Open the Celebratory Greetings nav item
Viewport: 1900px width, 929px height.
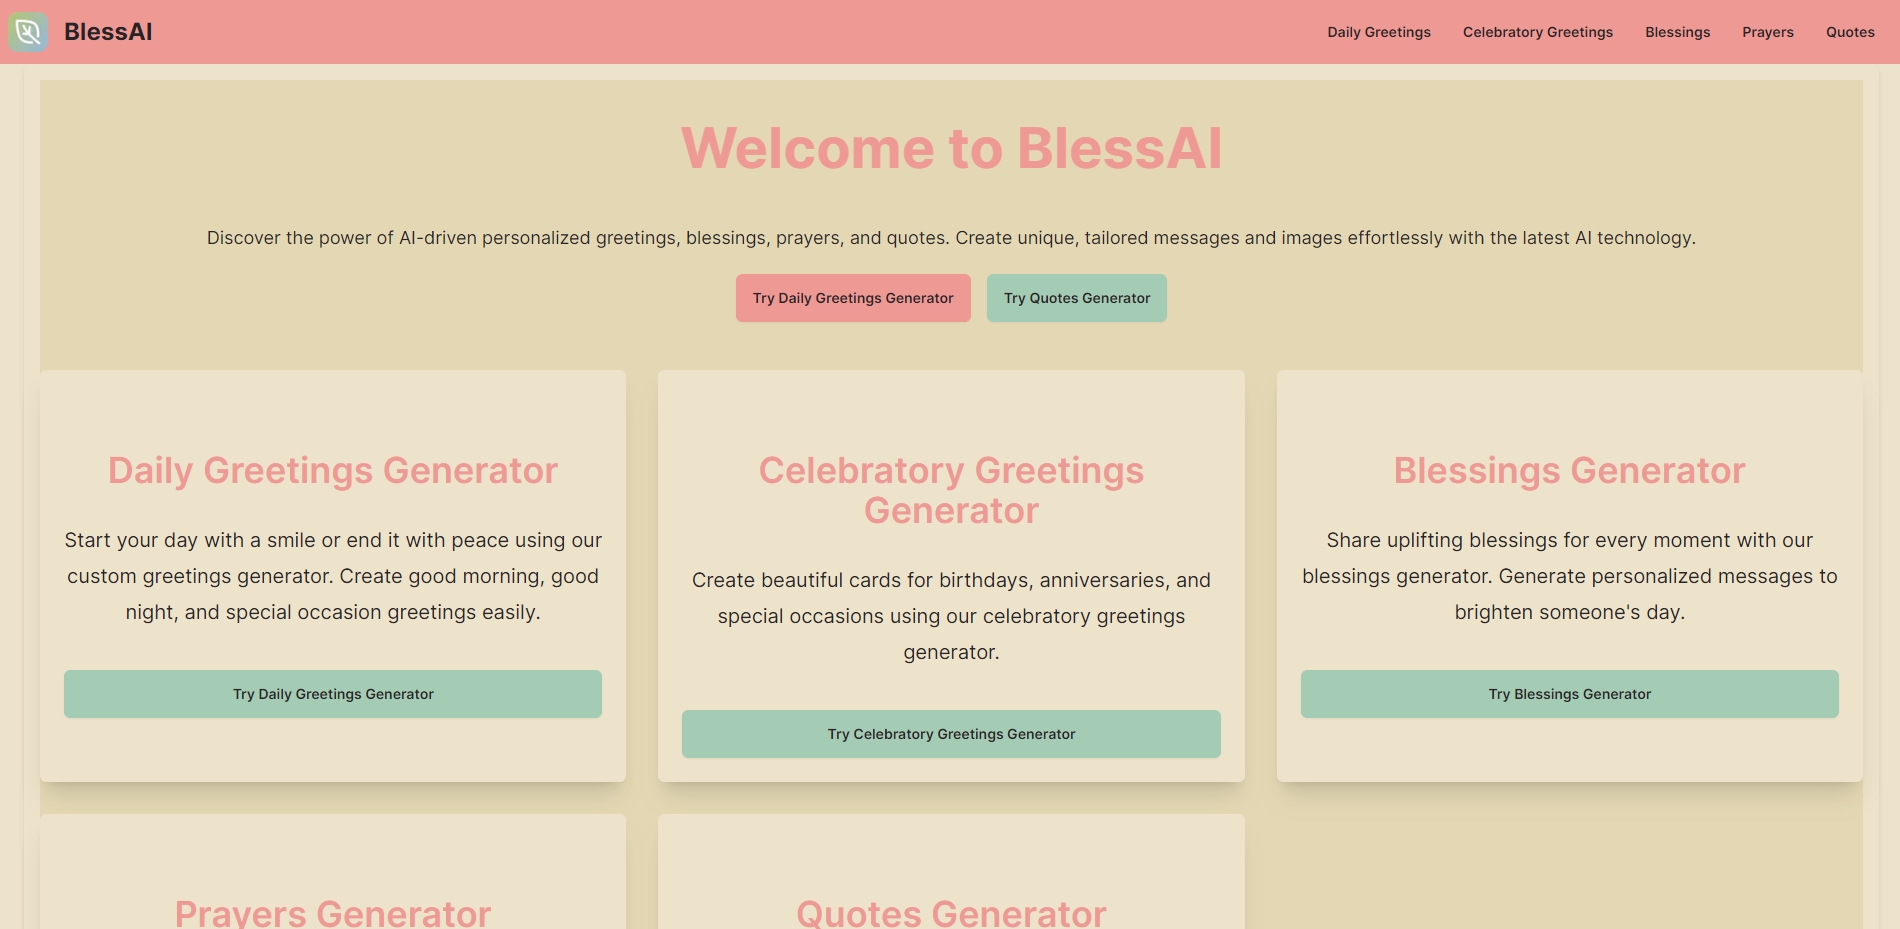pos(1538,32)
